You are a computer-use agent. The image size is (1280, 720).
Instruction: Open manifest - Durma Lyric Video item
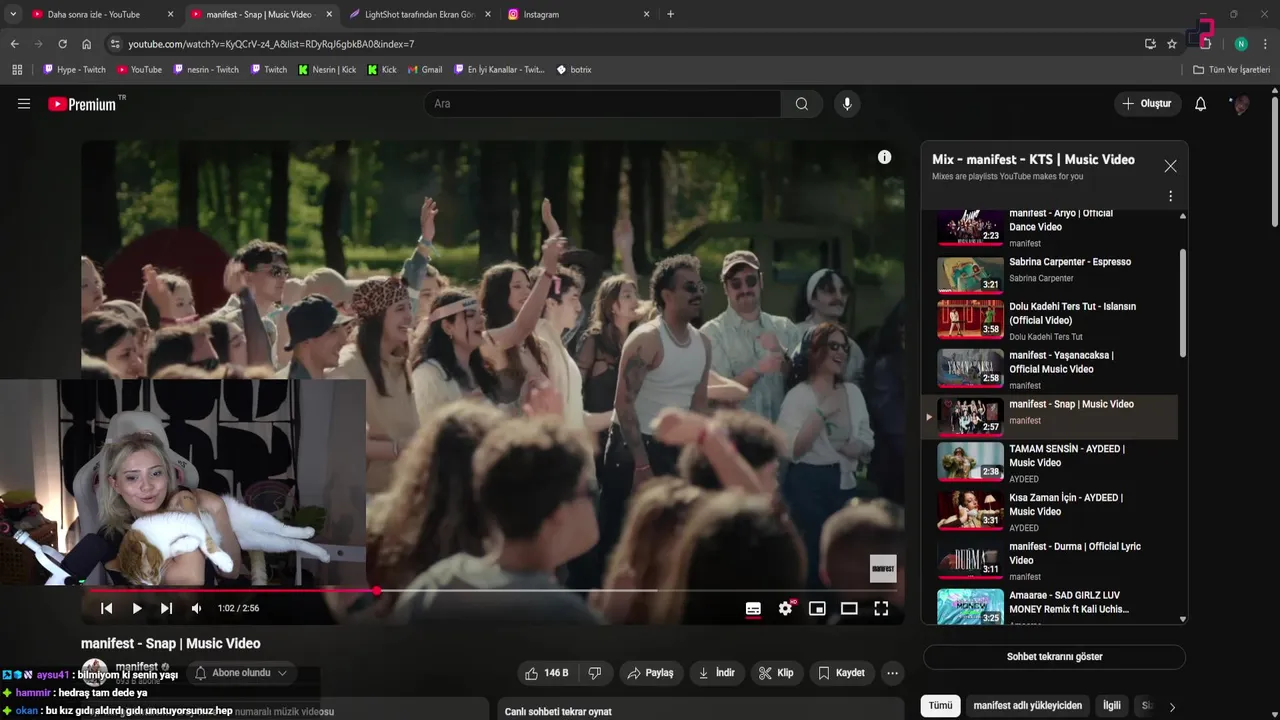(1051, 560)
